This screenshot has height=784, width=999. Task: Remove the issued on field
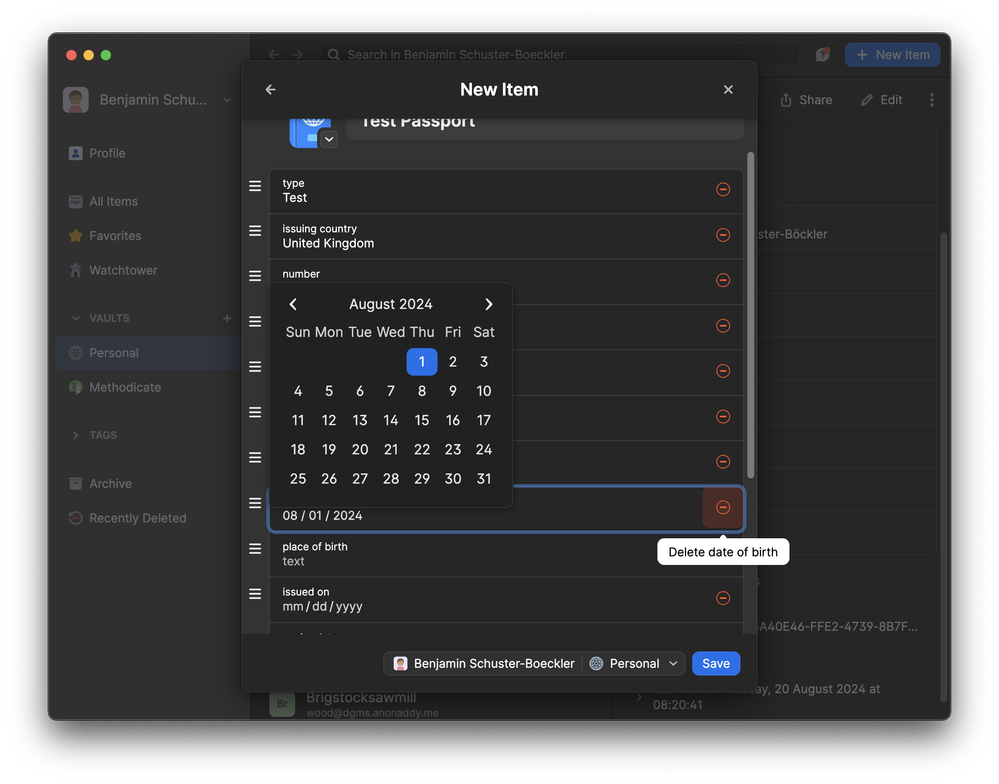722,598
